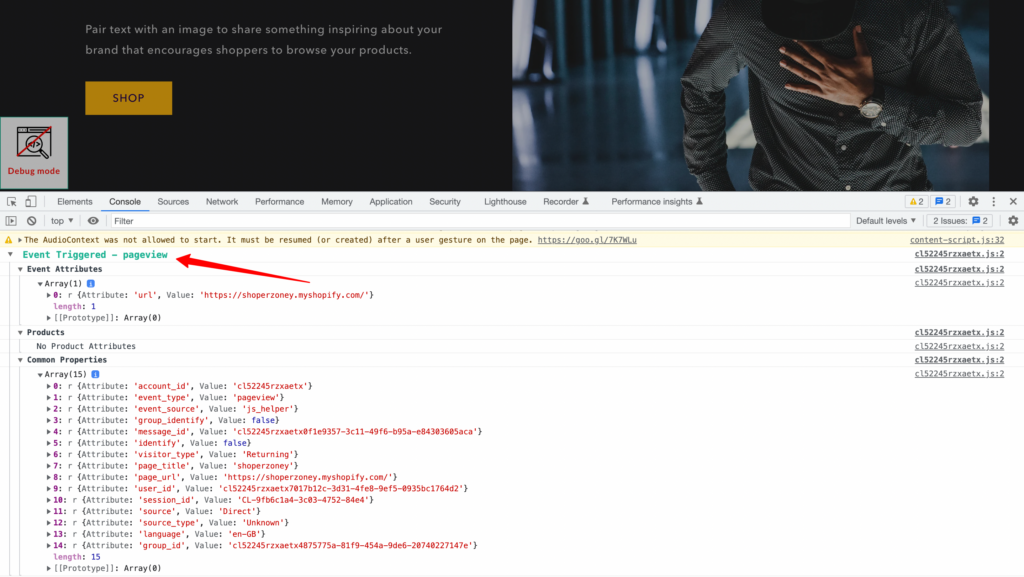Screen dimensions: 1024x577
Task: Open DevTools settings gear icon
Action: (973, 202)
